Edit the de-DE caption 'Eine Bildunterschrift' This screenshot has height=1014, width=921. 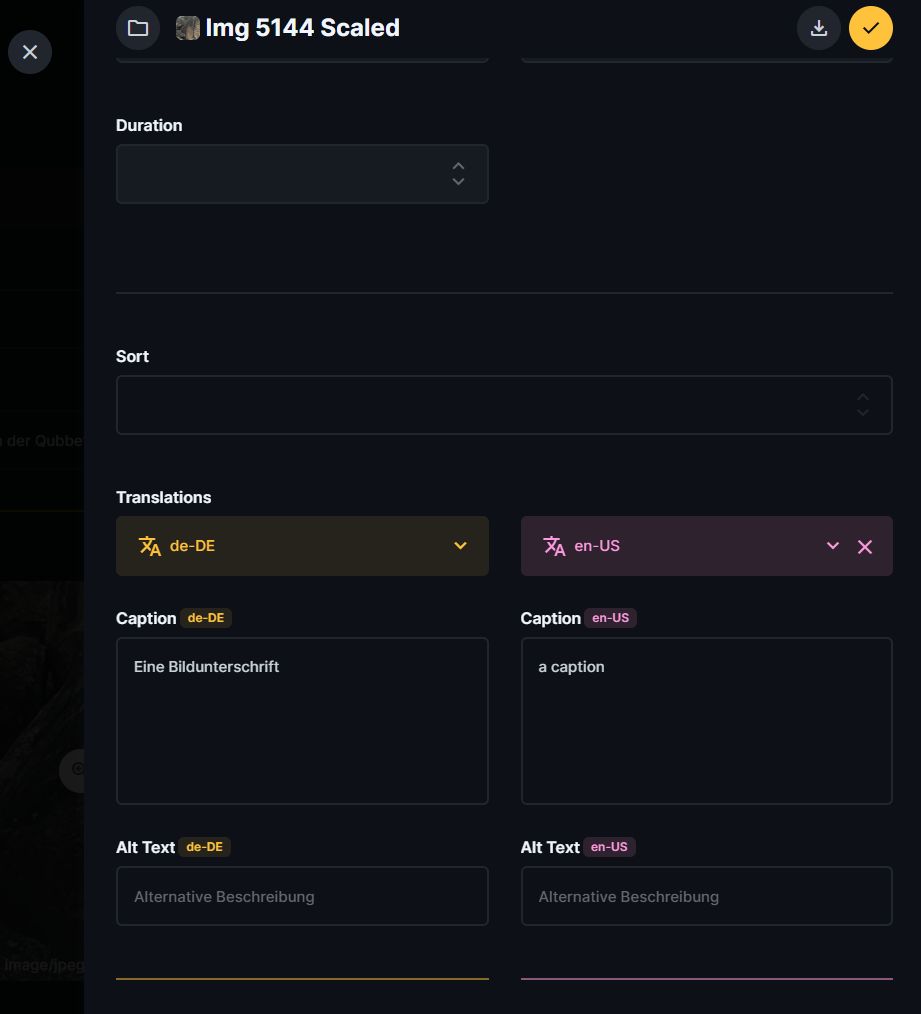click(302, 720)
